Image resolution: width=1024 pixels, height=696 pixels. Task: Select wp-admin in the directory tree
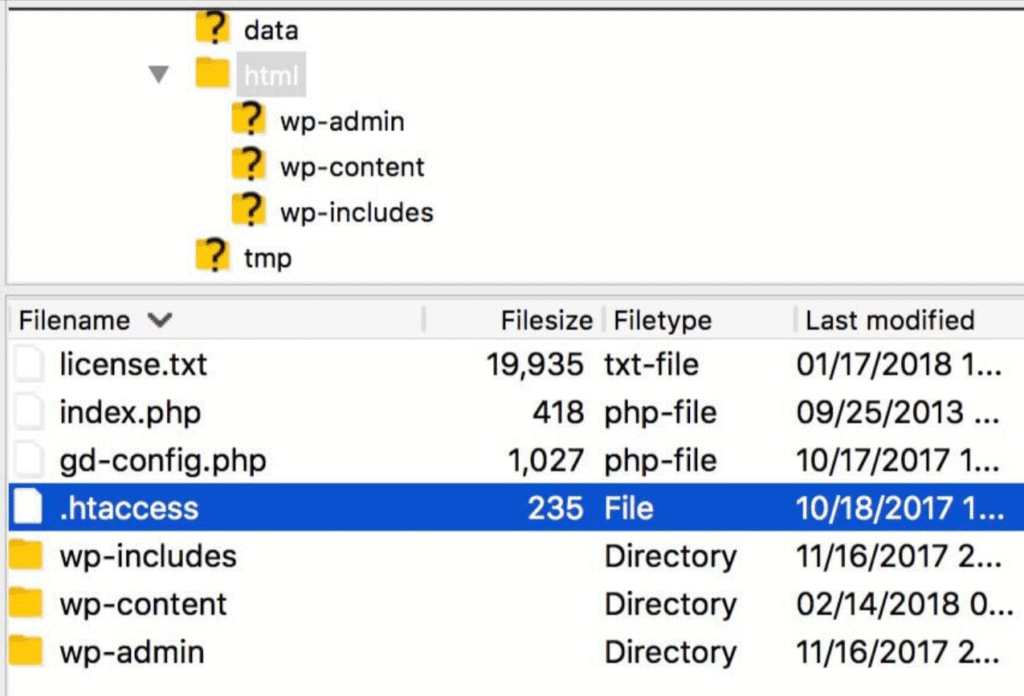342,122
